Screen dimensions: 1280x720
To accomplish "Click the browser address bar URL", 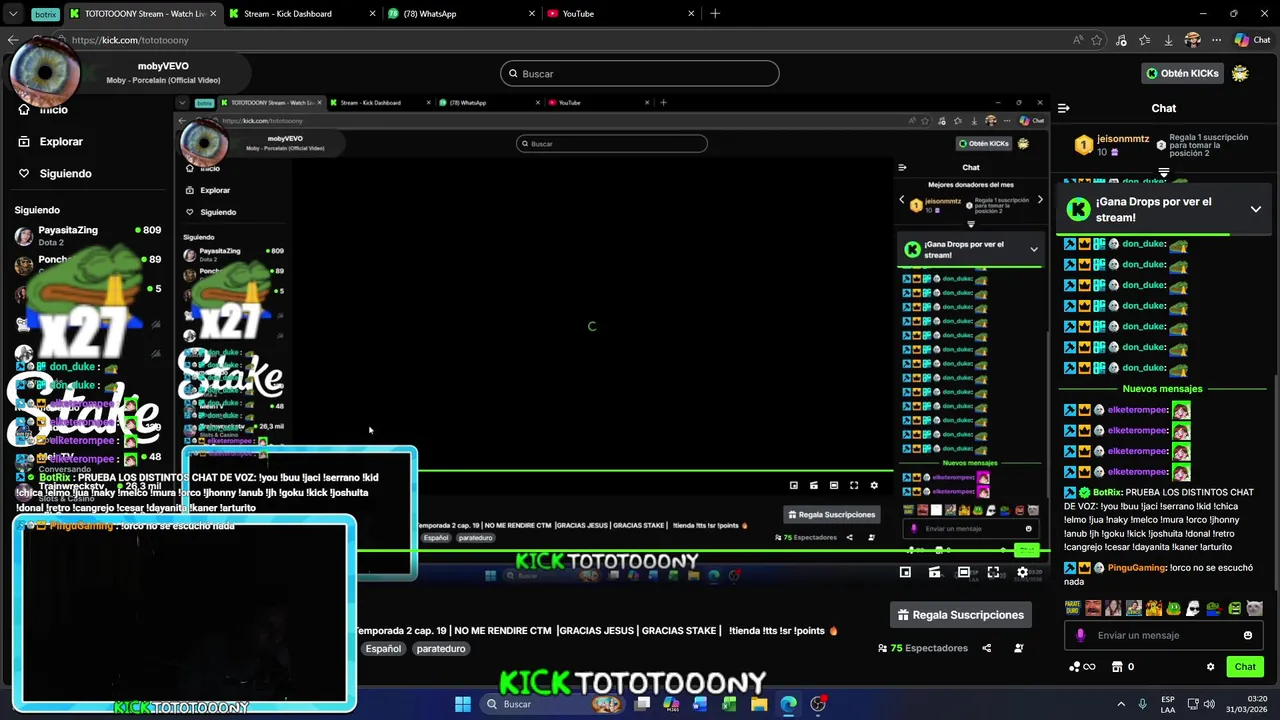I will click(x=130, y=40).
